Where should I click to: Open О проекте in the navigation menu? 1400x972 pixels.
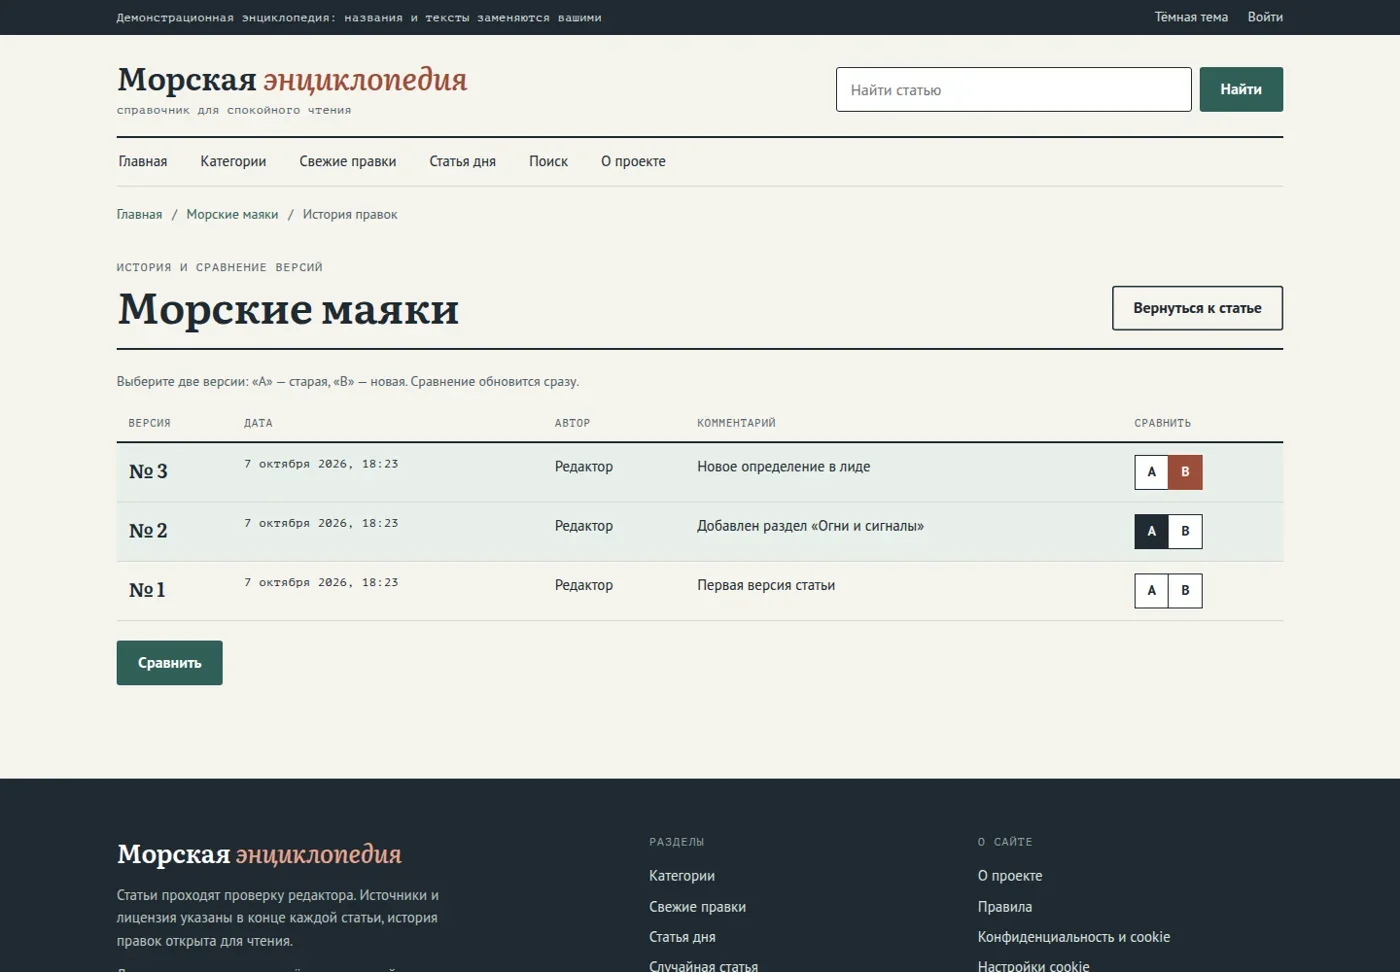pyautogui.click(x=633, y=161)
